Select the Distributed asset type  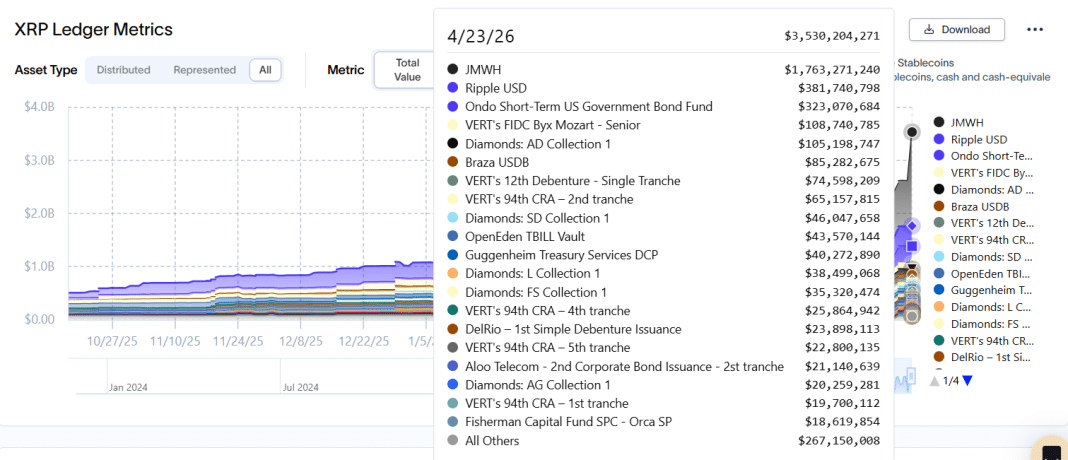(123, 70)
